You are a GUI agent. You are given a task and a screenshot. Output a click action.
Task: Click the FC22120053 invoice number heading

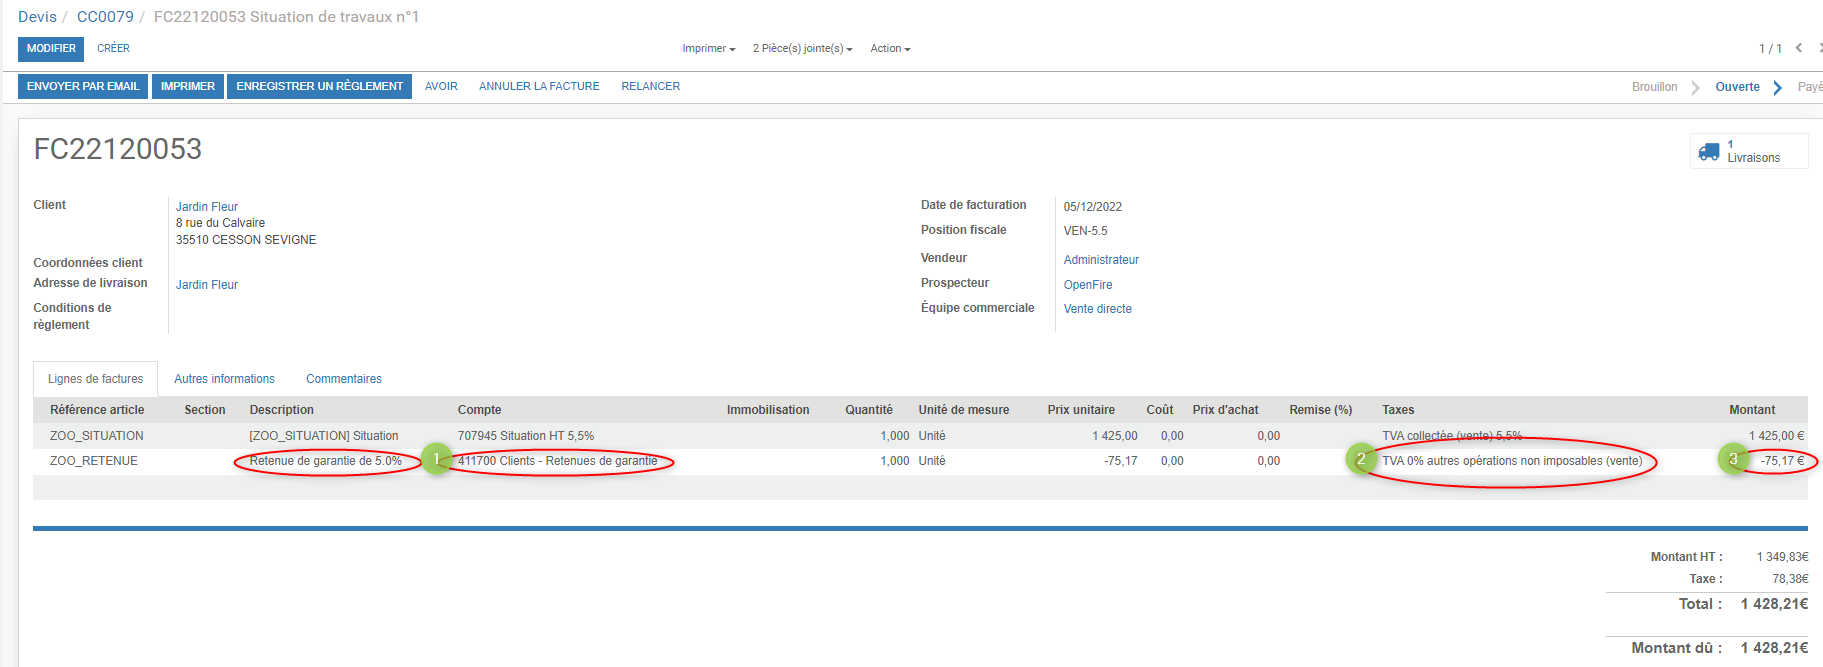click(x=118, y=149)
